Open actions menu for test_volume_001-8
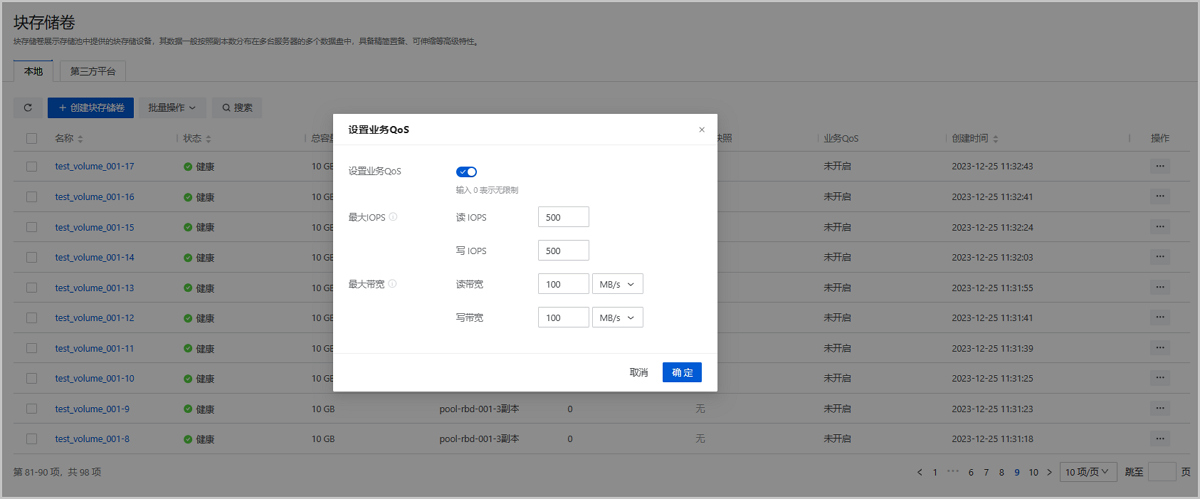This screenshot has width=1200, height=499. (1160, 439)
